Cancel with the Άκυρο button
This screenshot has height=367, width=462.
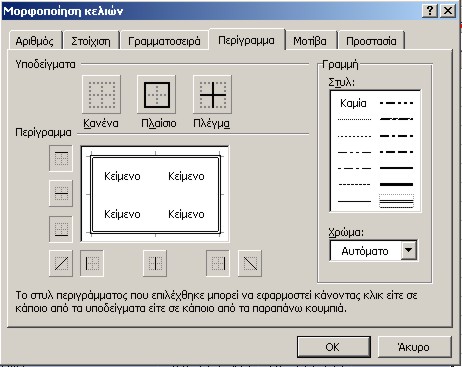tap(414, 347)
